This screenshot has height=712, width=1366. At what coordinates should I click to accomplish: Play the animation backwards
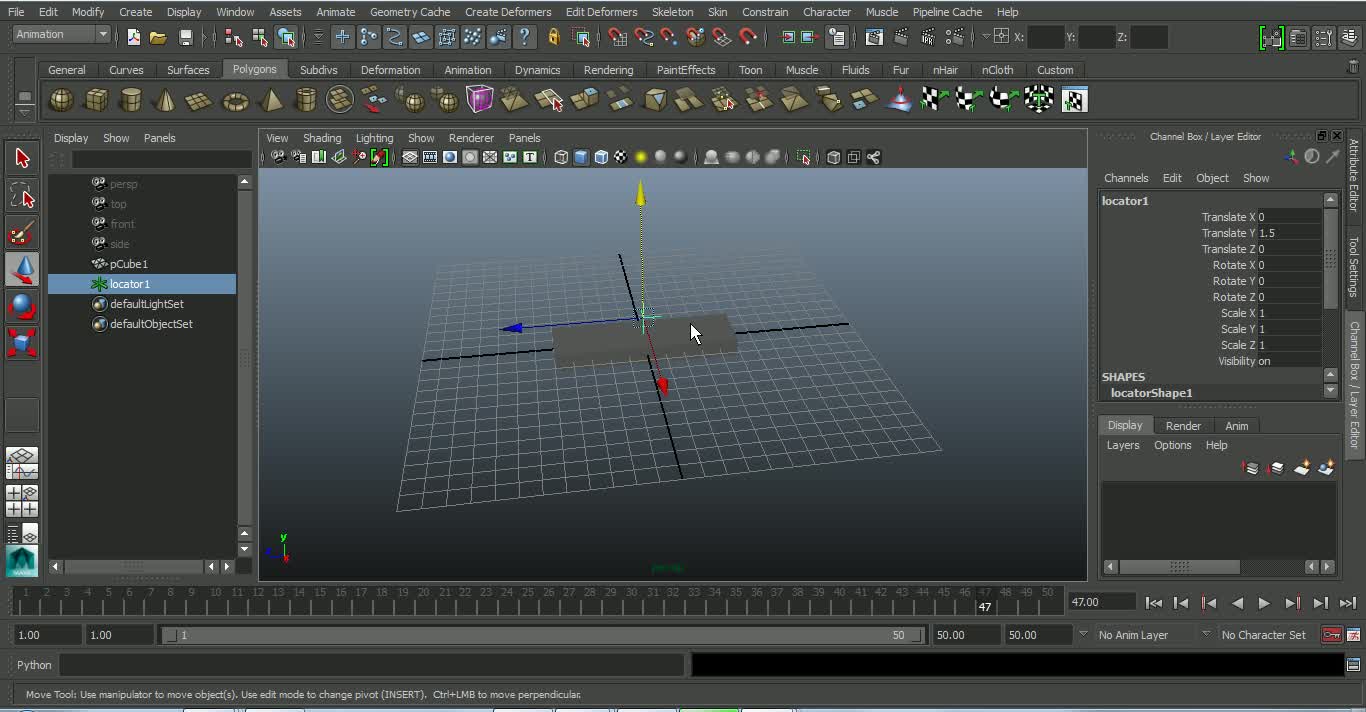1237,603
